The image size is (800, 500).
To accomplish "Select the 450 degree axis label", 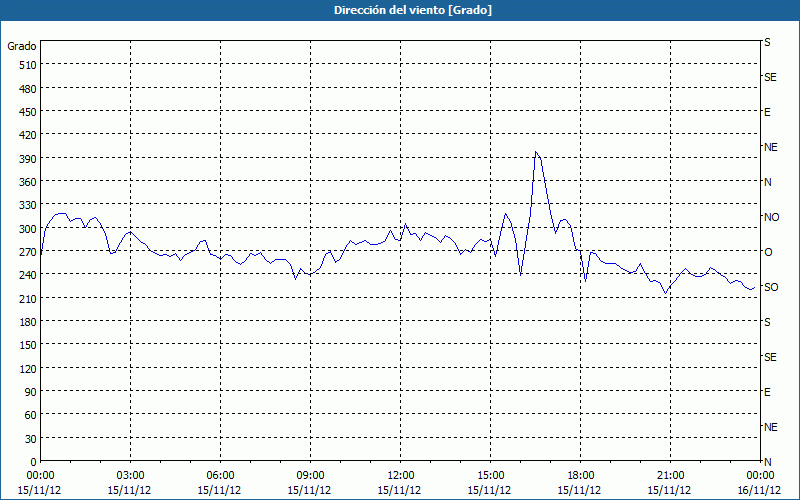I will [29, 112].
